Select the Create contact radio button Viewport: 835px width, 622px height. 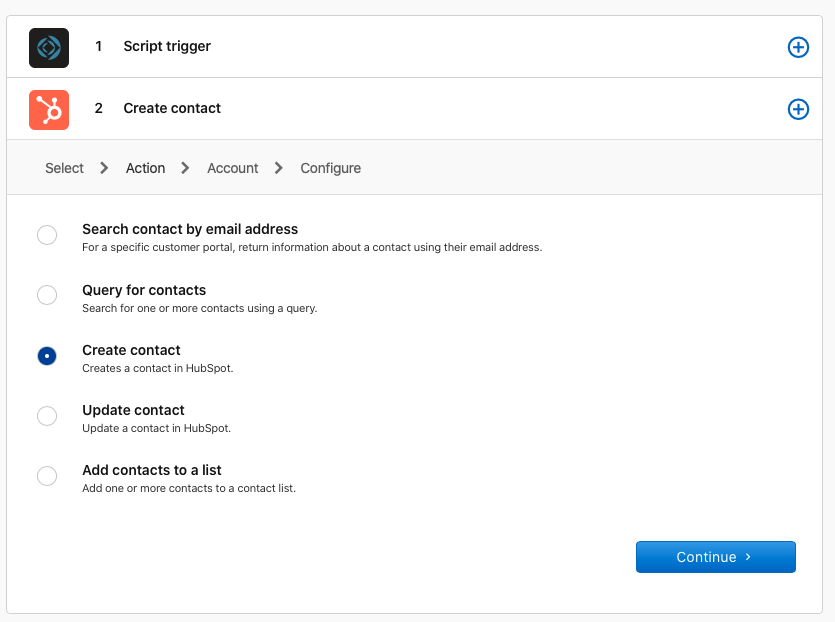[x=47, y=356]
